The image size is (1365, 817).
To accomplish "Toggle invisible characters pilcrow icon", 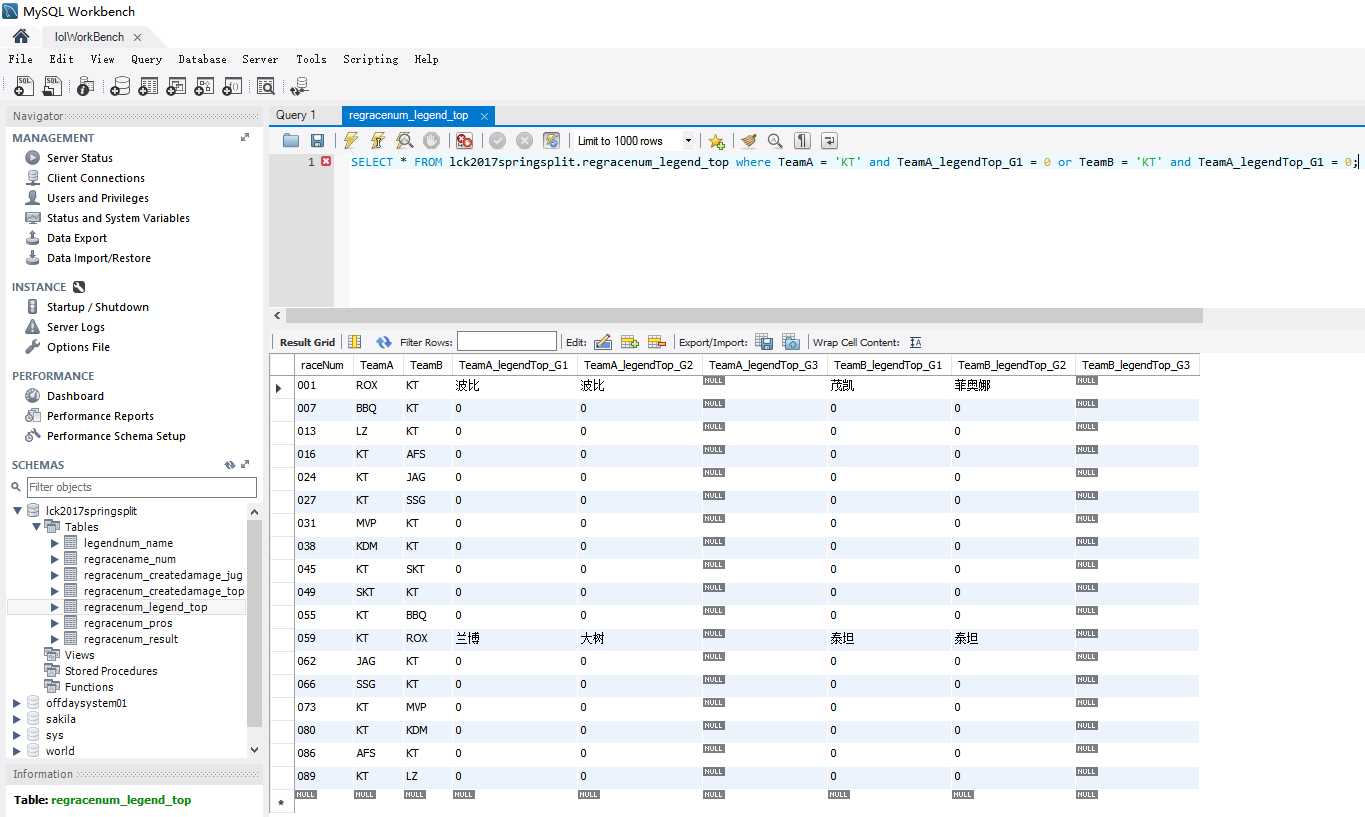I will click(802, 141).
